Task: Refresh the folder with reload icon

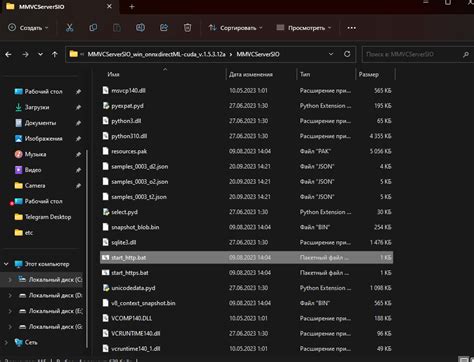Action: [347, 54]
